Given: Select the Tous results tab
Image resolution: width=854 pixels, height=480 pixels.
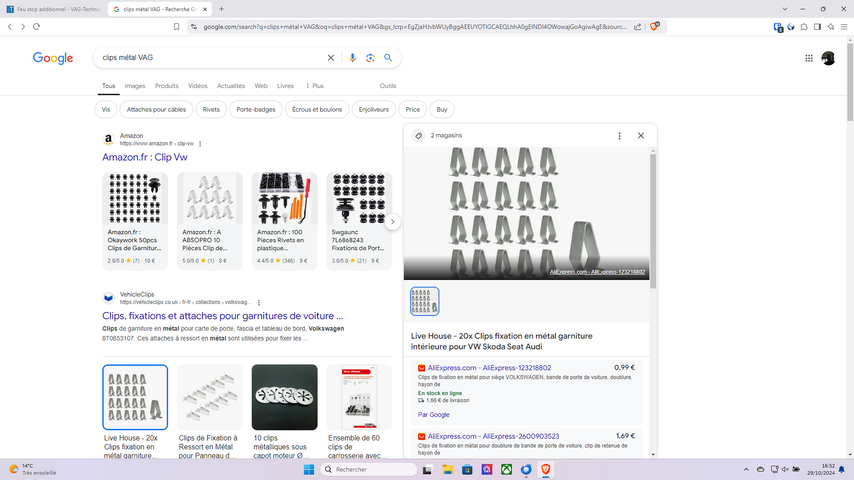Looking at the screenshot, I should [x=108, y=86].
